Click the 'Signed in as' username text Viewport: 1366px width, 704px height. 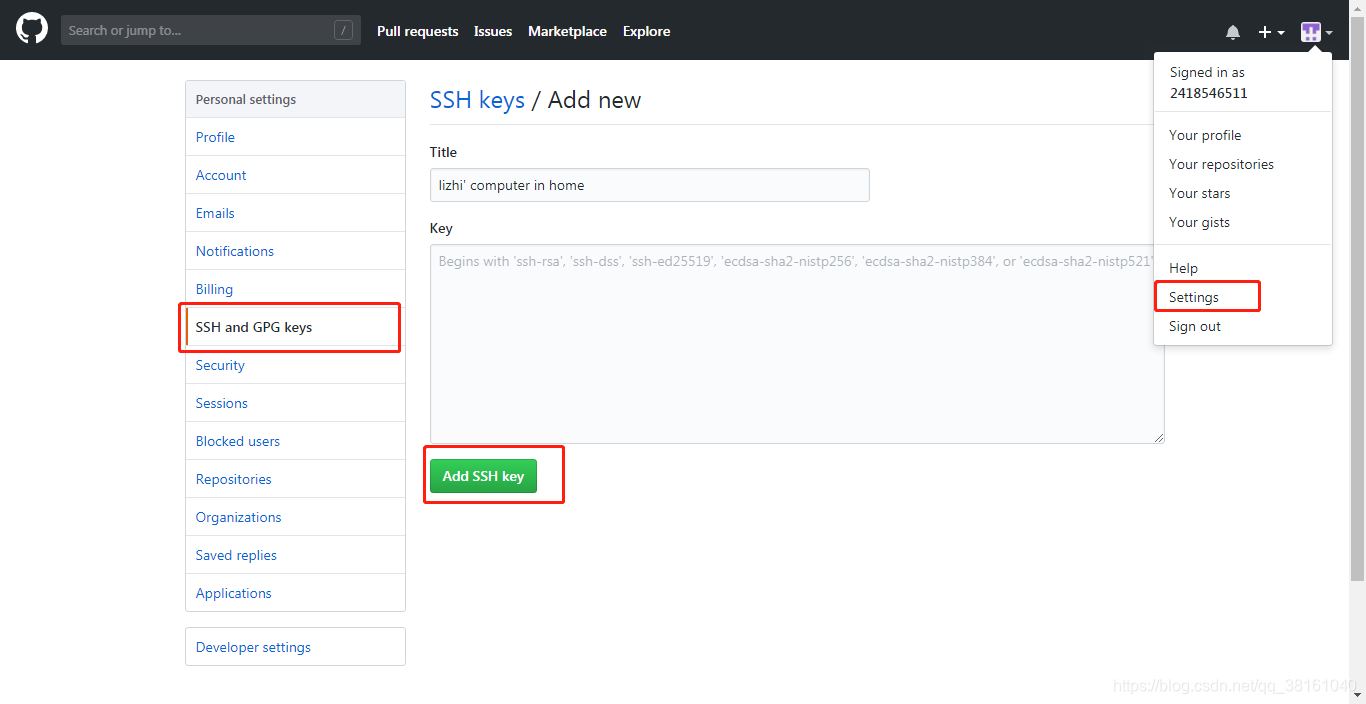[x=1208, y=93]
